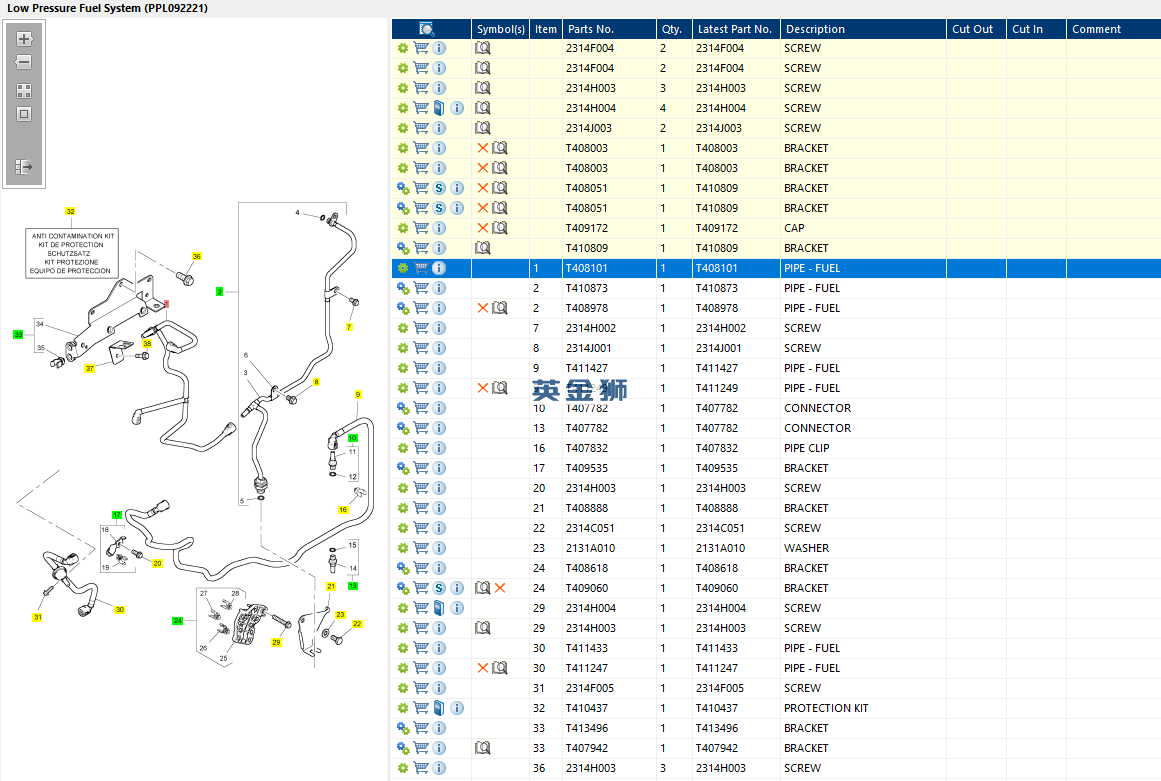The width and height of the screenshot is (1161, 781).
Task: Select part number T411427 cell
Action: 609,368
